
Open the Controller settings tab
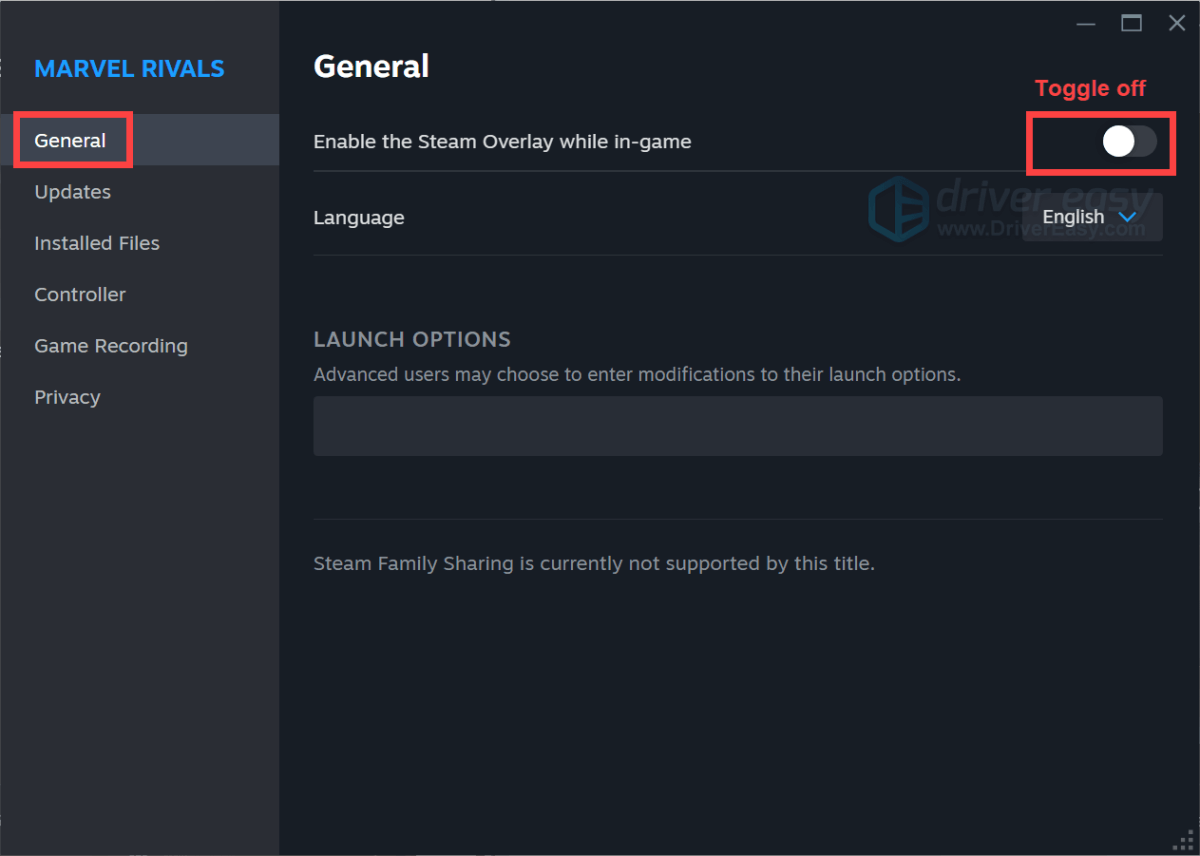click(x=80, y=294)
